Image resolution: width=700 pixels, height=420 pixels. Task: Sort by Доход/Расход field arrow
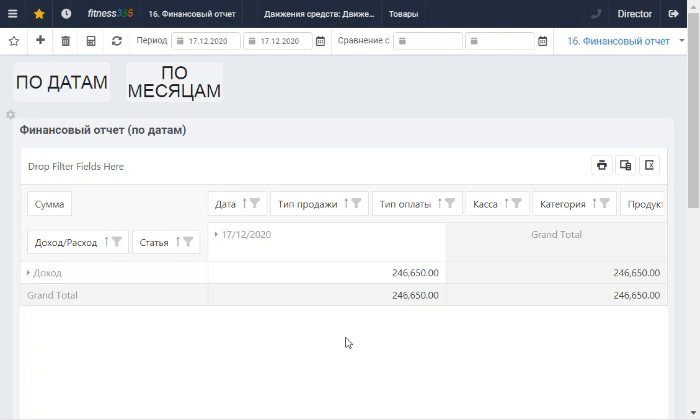point(106,242)
